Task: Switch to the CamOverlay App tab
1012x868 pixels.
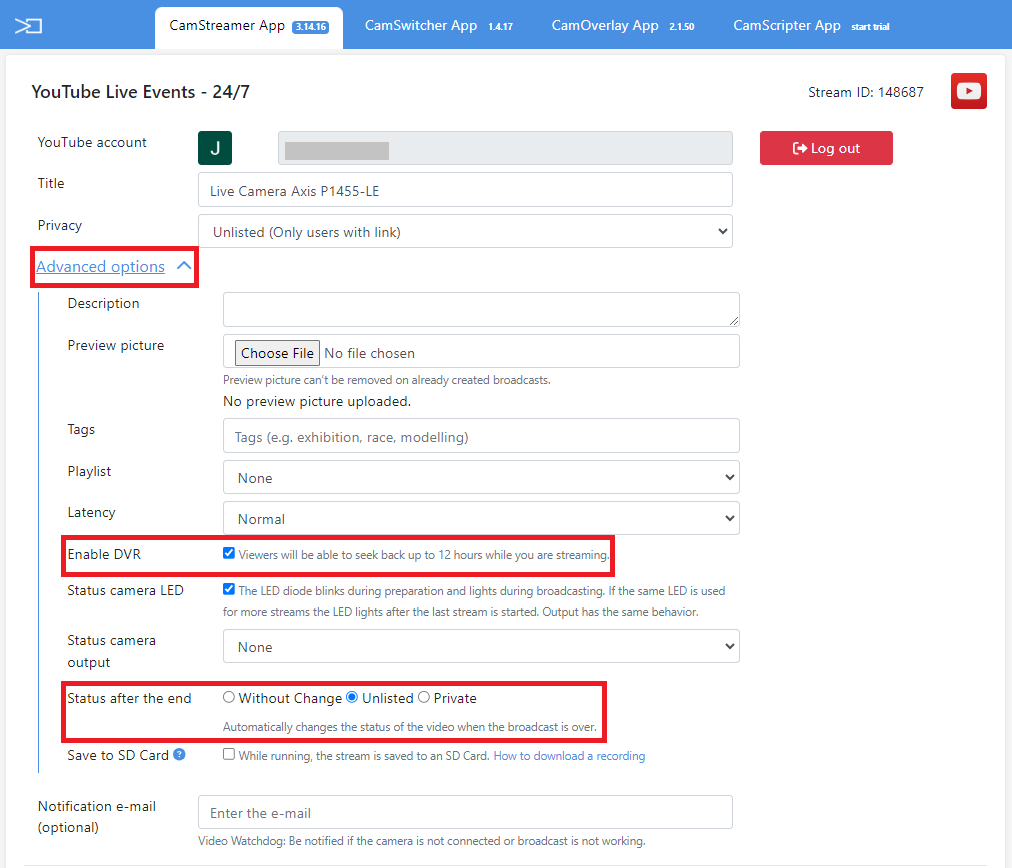Action: click(623, 26)
